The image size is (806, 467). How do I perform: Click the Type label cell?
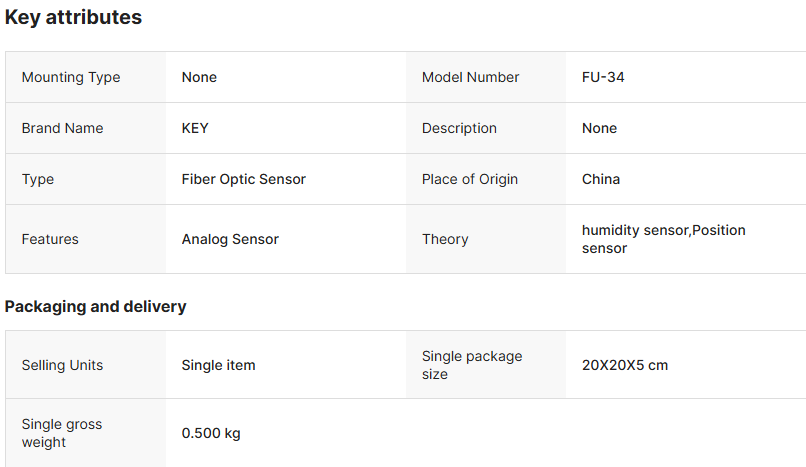(x=38, y=179)
